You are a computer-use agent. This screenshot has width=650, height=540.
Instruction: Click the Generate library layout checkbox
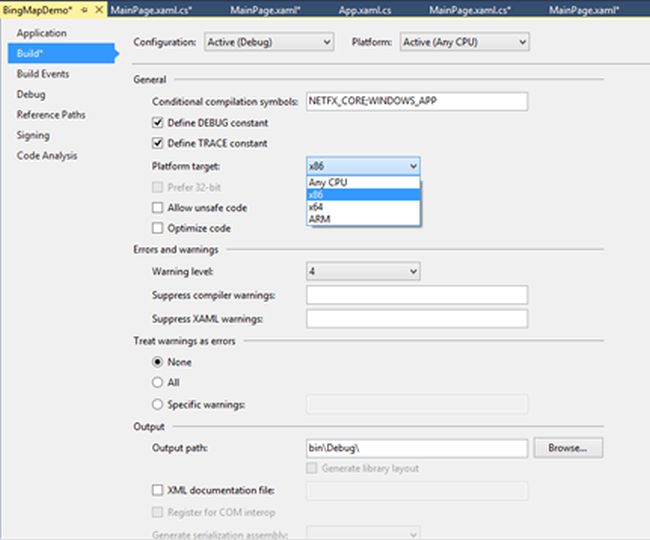(312, 468)
